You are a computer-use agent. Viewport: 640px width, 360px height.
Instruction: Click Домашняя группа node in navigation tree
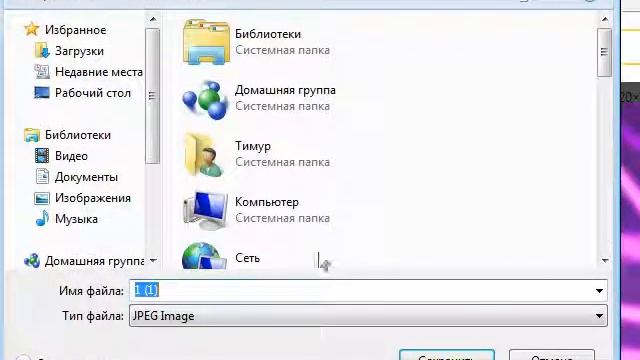tap(94, 260)
